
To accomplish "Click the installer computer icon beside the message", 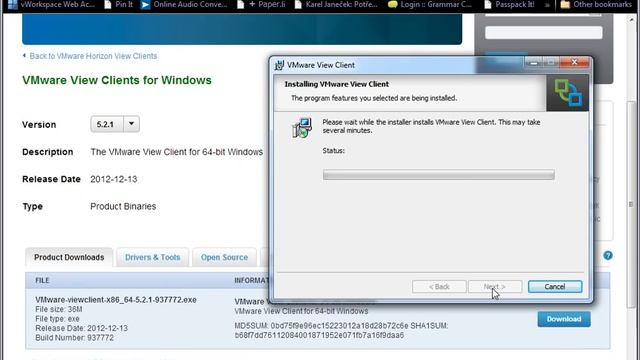I will (302, 128).
